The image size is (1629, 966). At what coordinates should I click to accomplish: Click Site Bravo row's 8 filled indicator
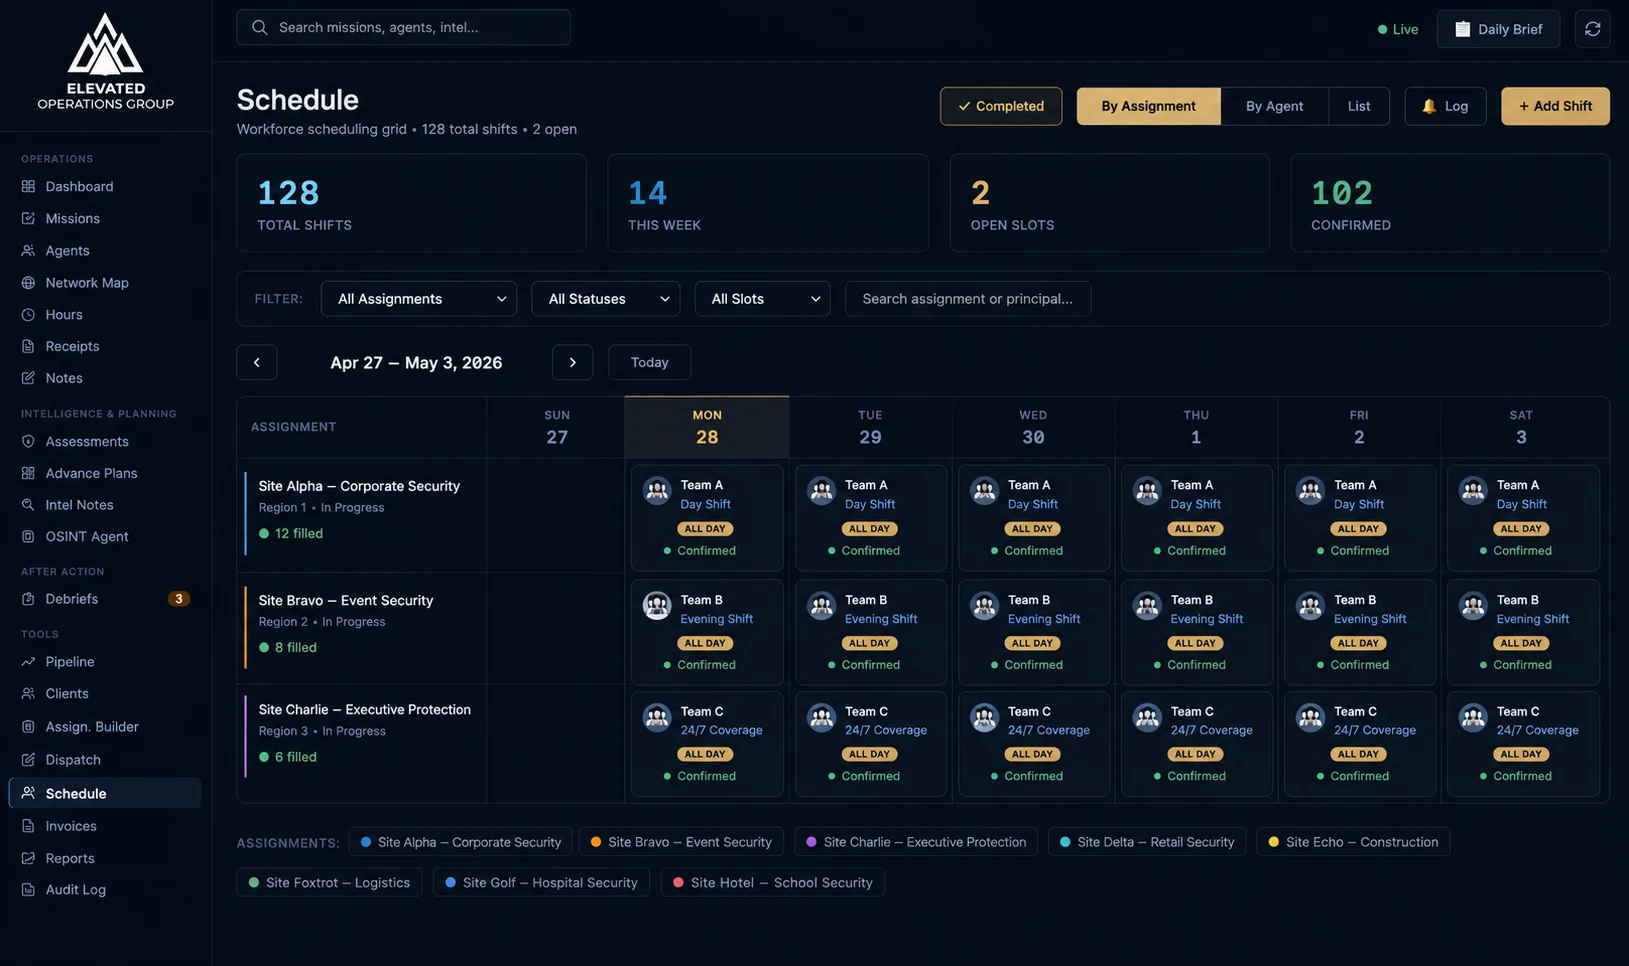288,648
